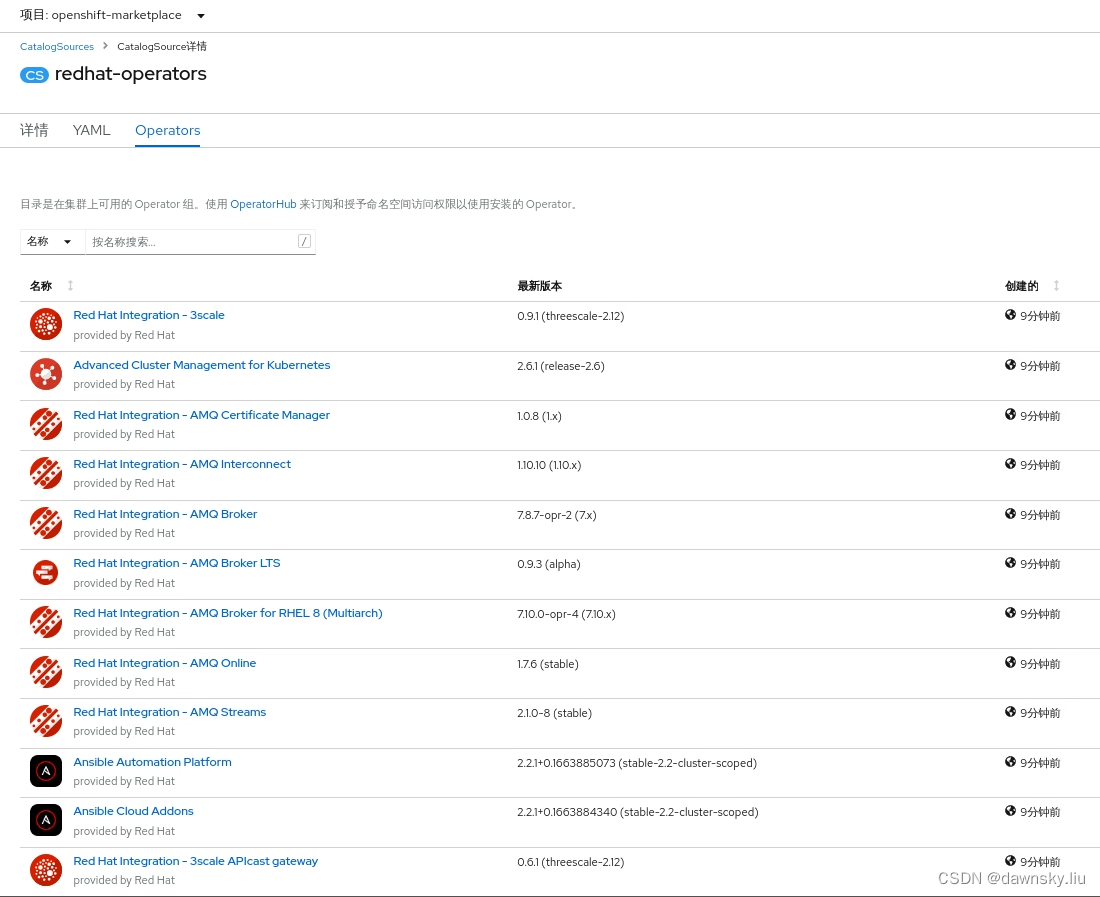1100x897 pixels.
Task: Click globe icon in Ansible Automation Platform row
Action: pos(1010,762)
